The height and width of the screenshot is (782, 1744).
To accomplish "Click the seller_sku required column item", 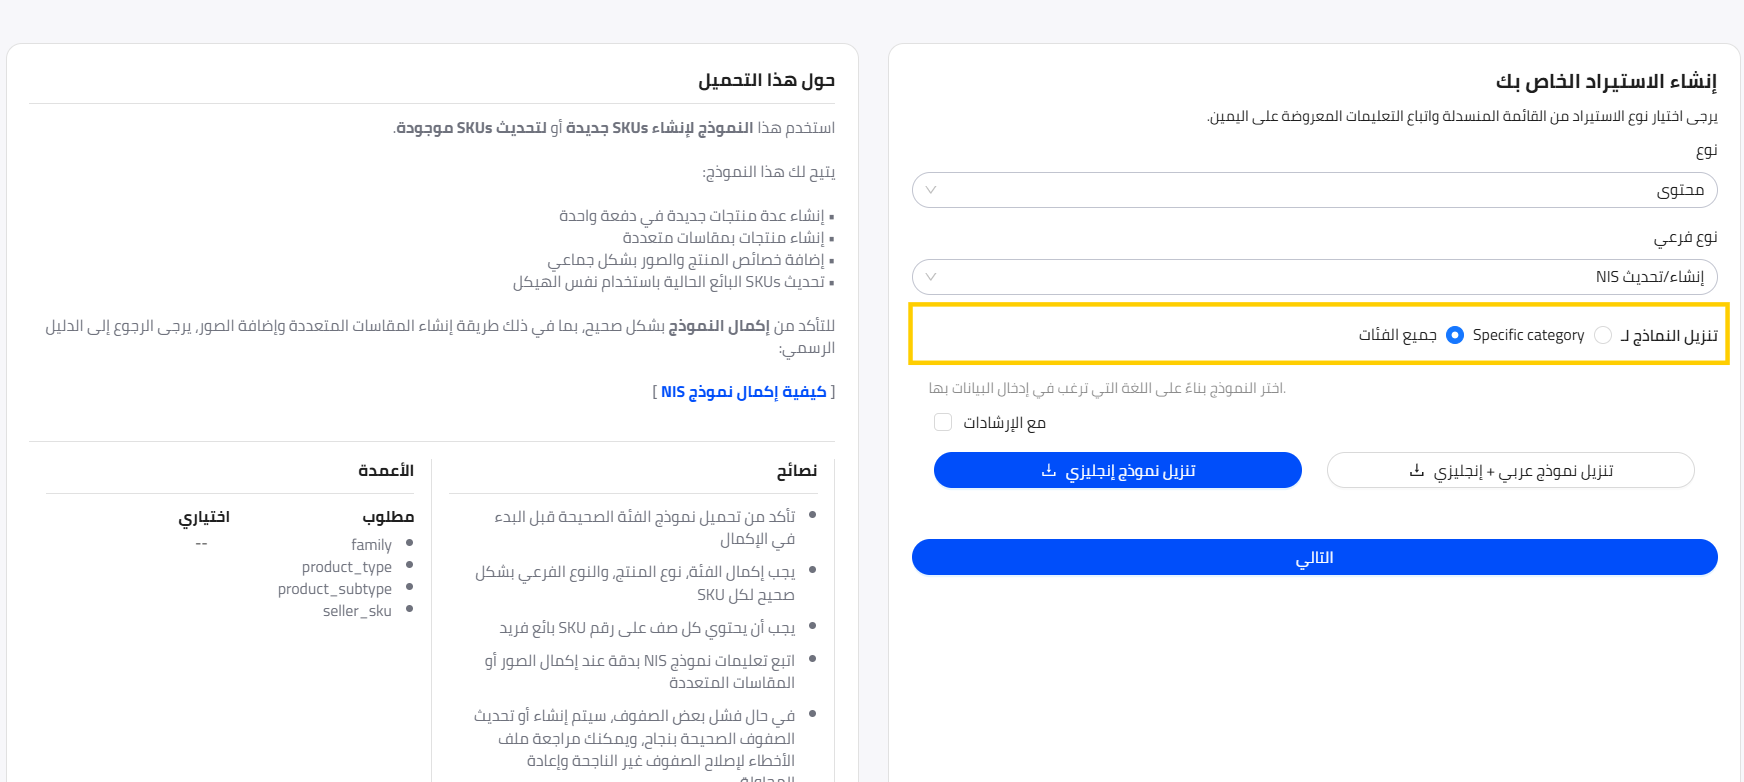I will [357, 611].
